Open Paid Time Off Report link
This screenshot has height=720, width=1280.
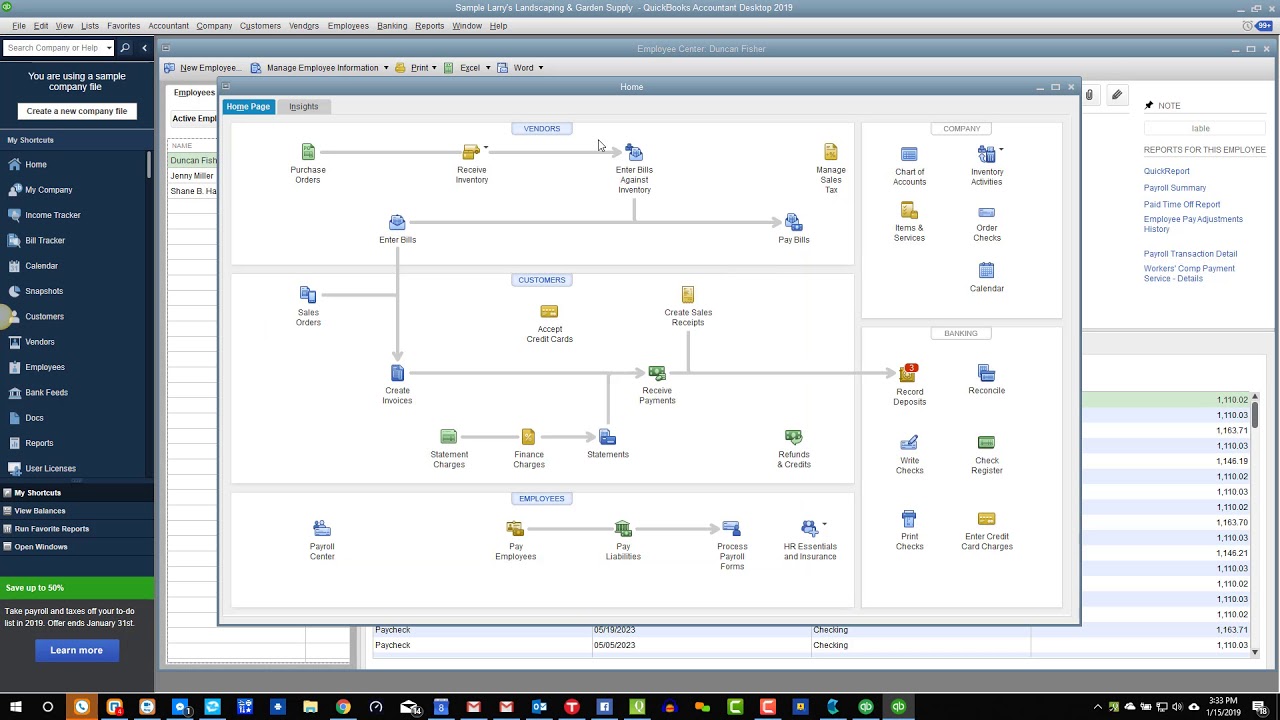(1182, 204)
